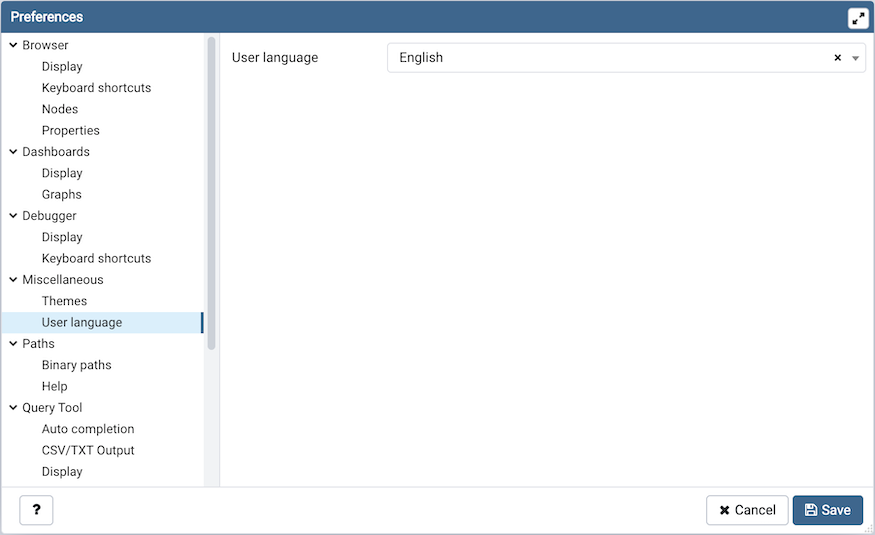This screenshot has width=875, height=535.
Task: Collapse the Dashboards tree section
Action: click(x=13, y=152)
